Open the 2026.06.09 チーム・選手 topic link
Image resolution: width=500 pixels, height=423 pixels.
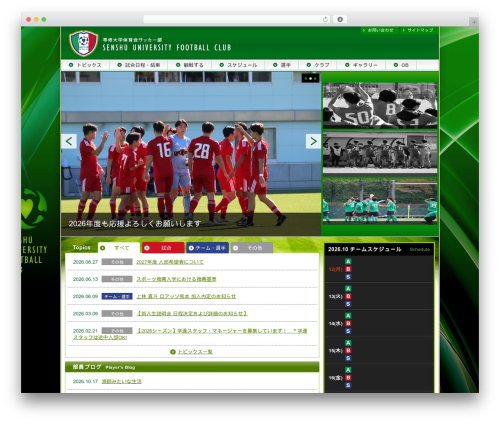point(186,296)
